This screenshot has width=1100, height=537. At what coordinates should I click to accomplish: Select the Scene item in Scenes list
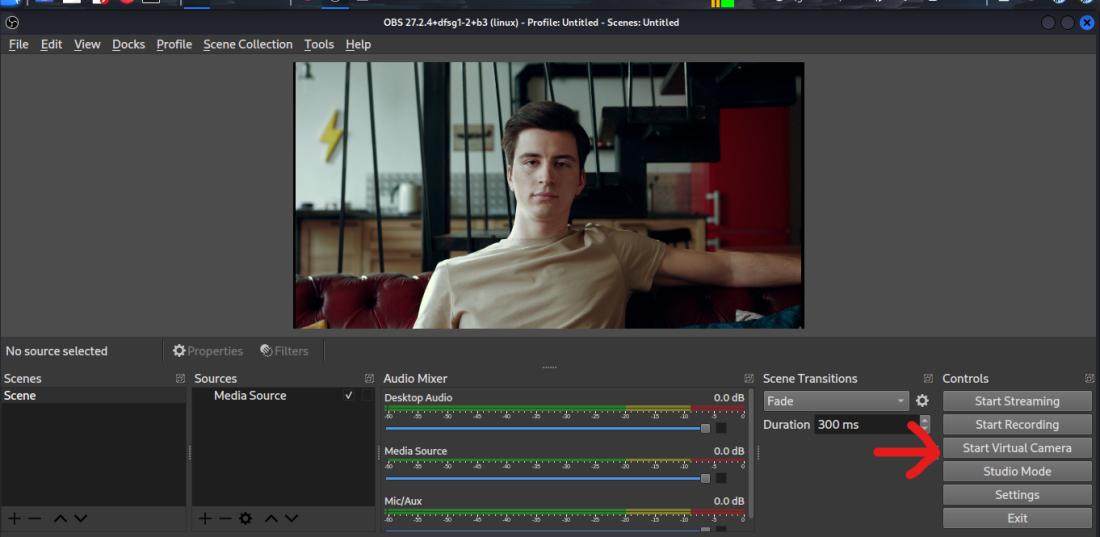(20, 396)
